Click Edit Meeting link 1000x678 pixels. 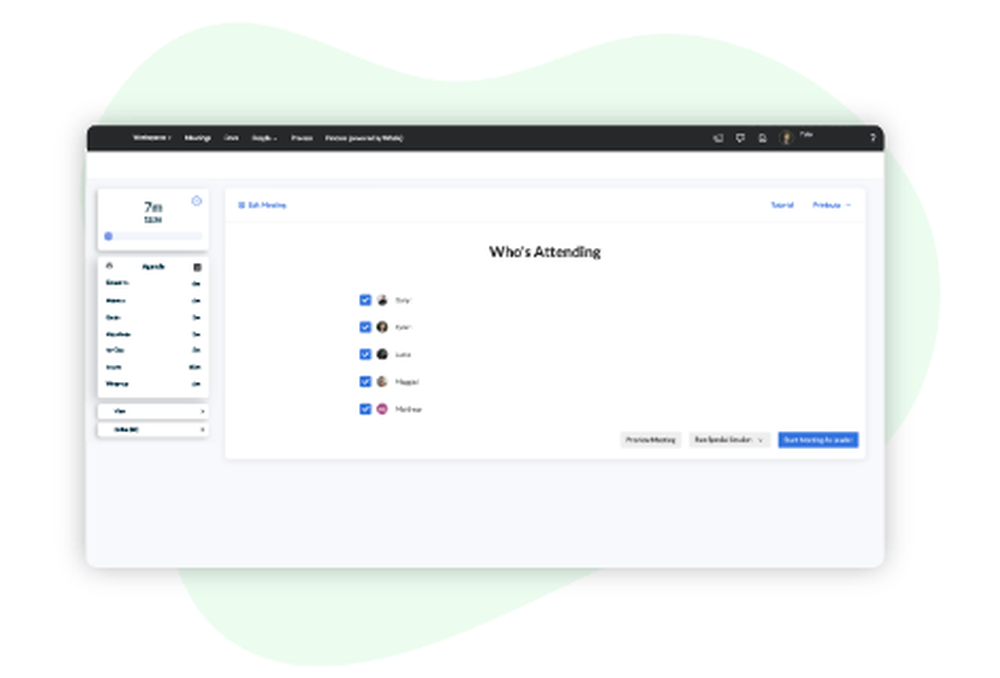coord(262,205)
